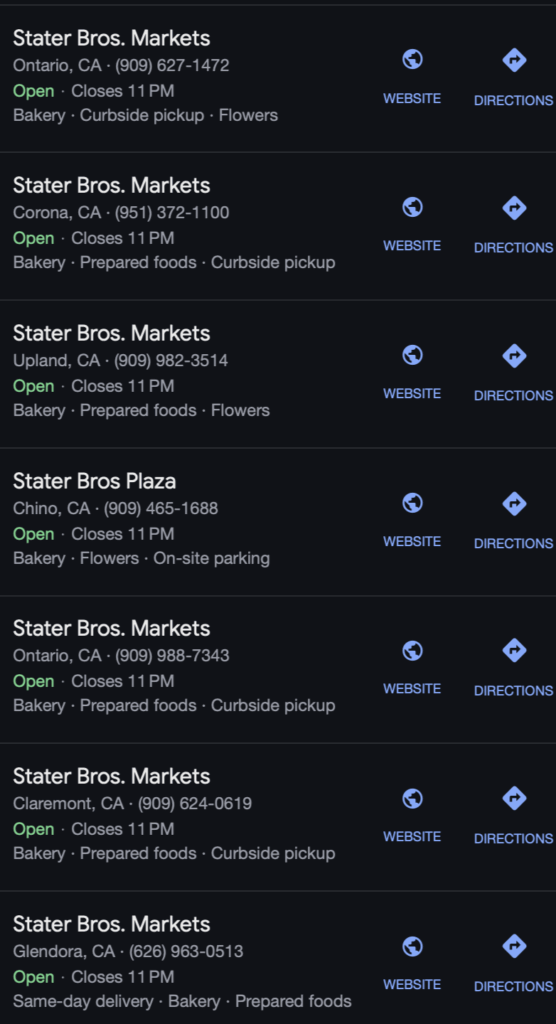Image resolution: width=556 pixels, height=1024 pixels.
Task: Open website for Ontario store (909) 627-1472
Action: click(412, 76)
